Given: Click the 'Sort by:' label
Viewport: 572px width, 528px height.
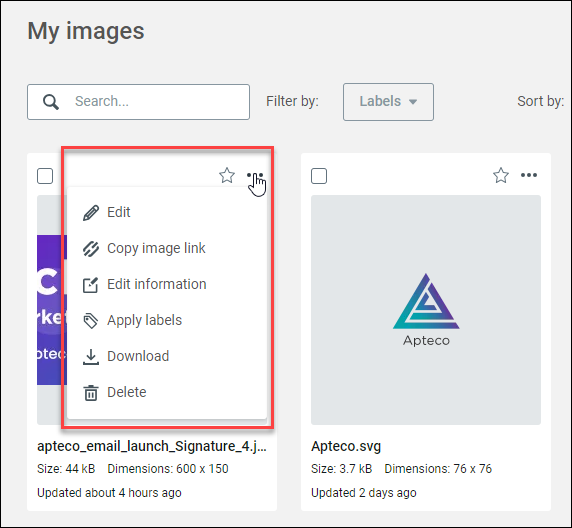Looking at the screenshot, I should point(541,101).
